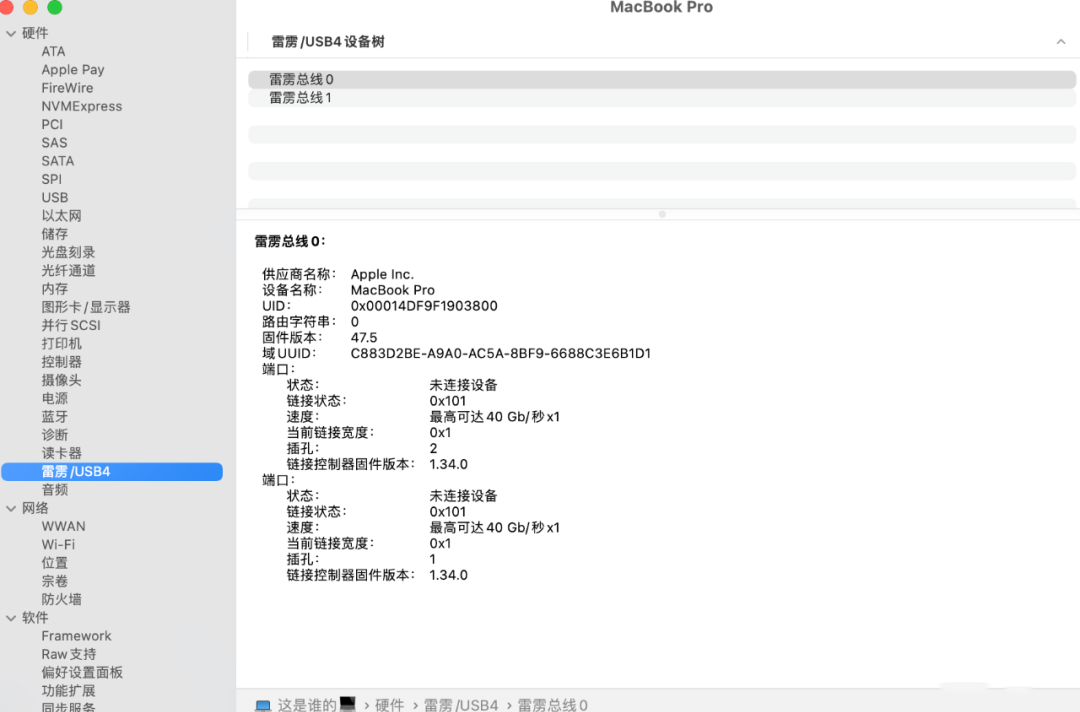Viewport: 1080px width, 712px height.
Task: Click domain UUID value C883D2BE-A9A0
Action: point(501,353)
